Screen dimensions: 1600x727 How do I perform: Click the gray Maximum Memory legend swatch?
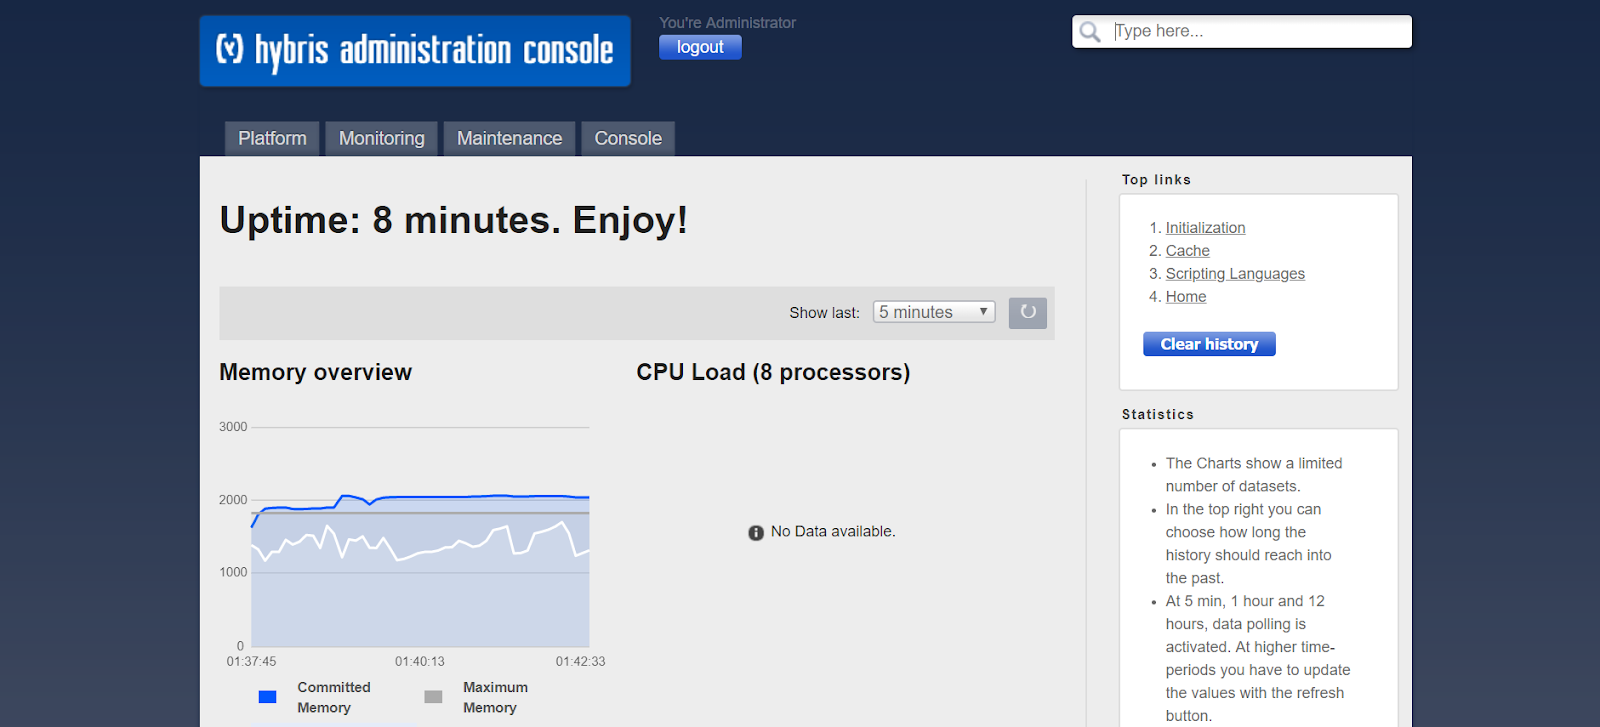pyautogui.click(x=433, y=697)
